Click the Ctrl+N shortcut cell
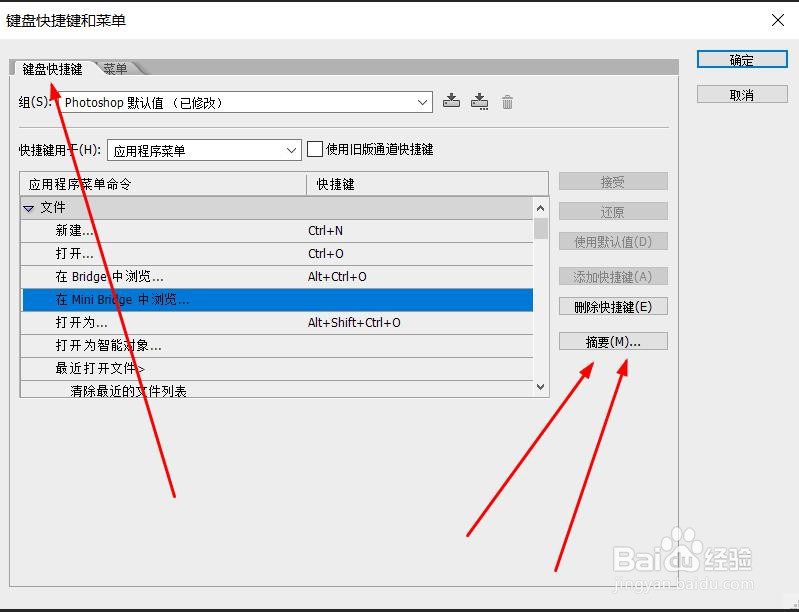799x612 pixels. (325, 231)
